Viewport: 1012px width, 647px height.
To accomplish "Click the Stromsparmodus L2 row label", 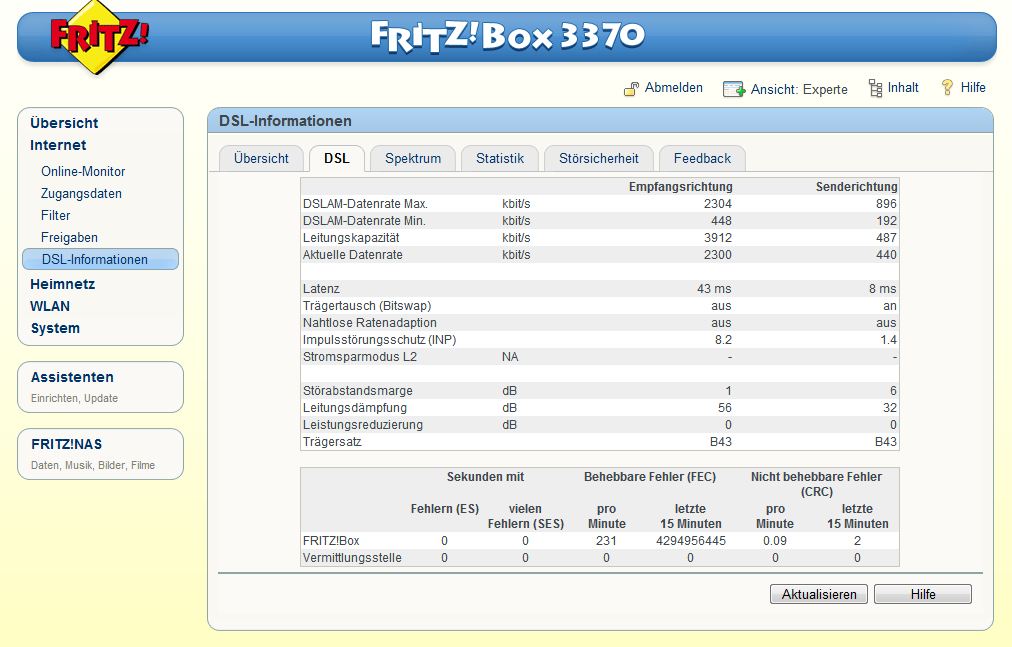I will tap(360, 356).
